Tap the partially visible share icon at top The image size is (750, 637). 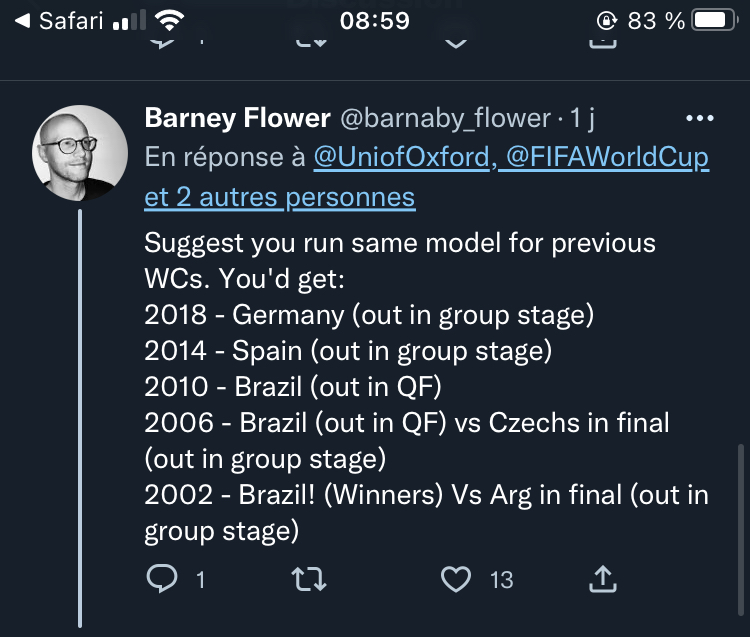point(603,43)
